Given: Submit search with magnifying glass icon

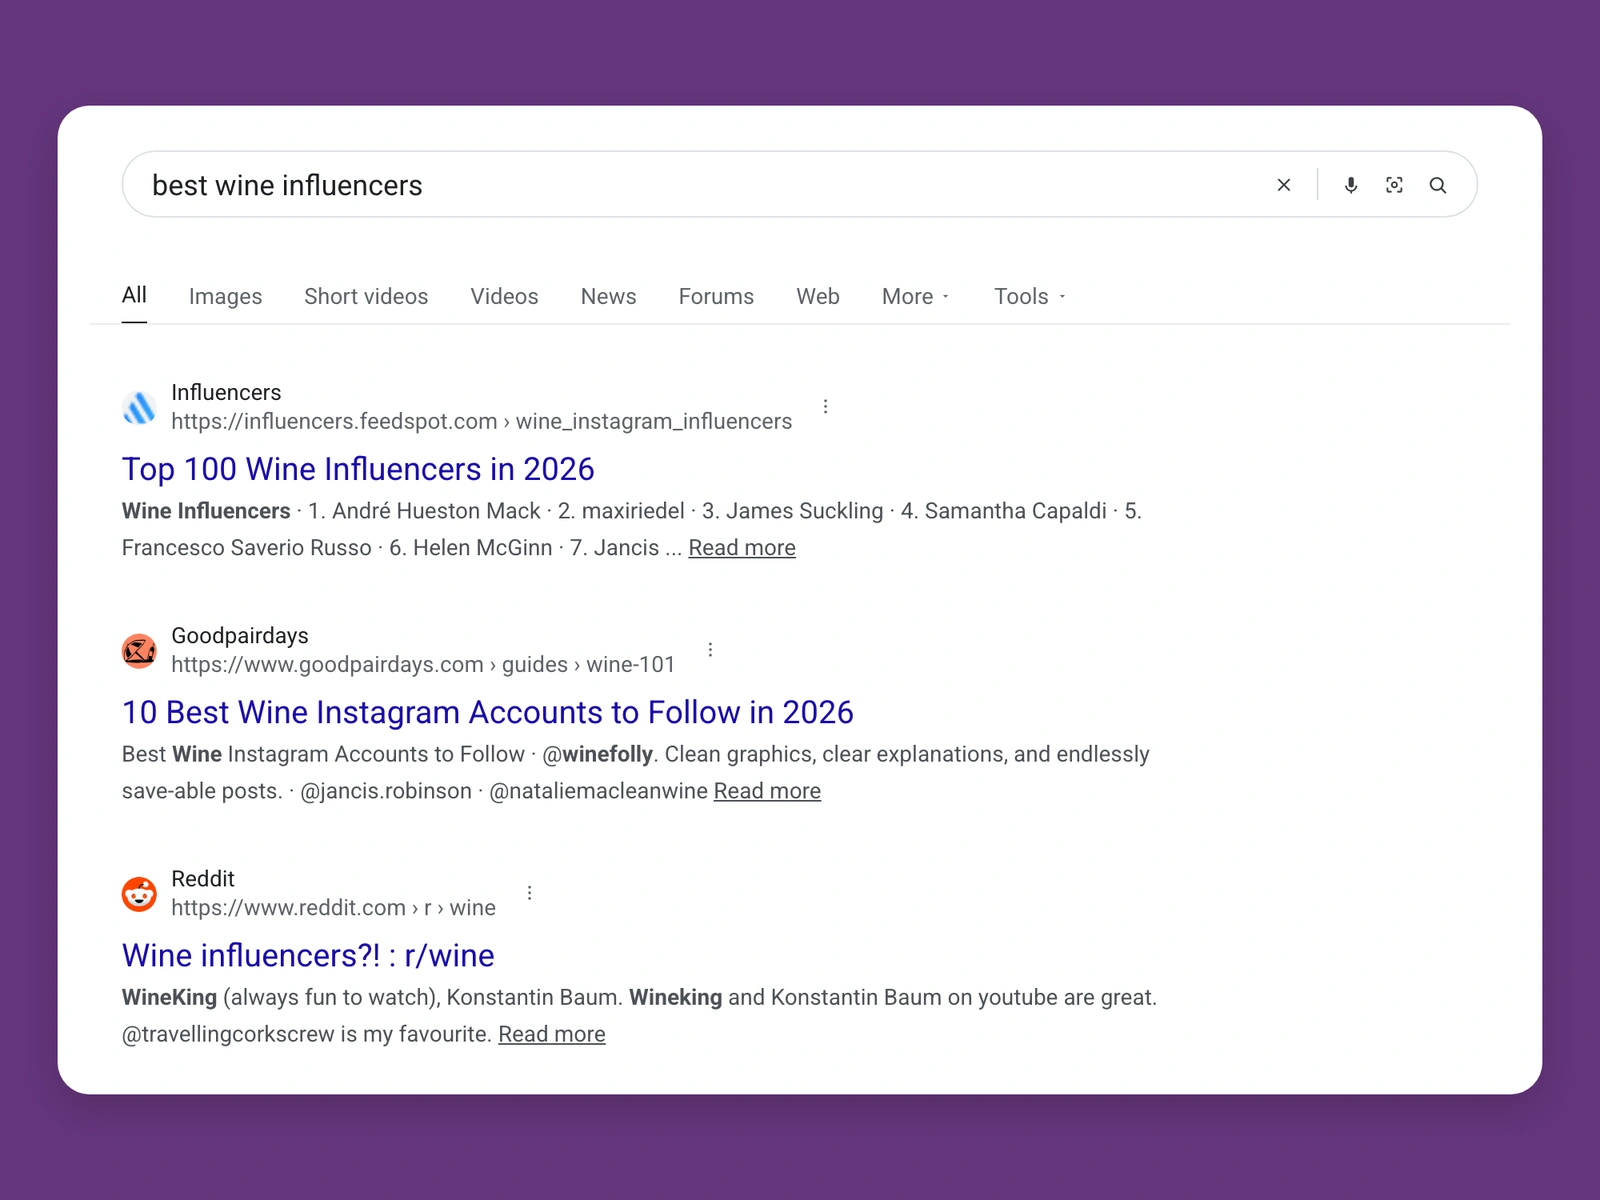Looking at the screenshot, I should click(x=1438, y=185).
